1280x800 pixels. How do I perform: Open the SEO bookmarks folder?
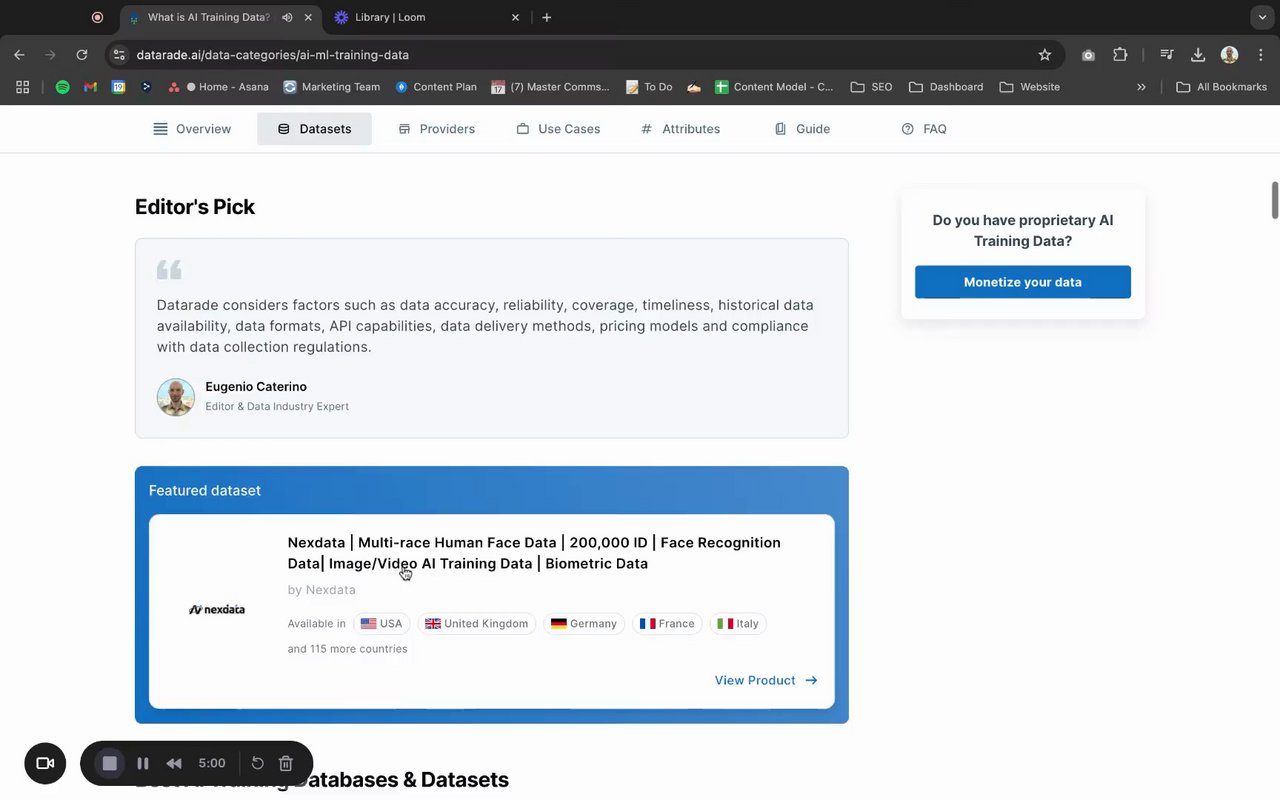[871, 87]
